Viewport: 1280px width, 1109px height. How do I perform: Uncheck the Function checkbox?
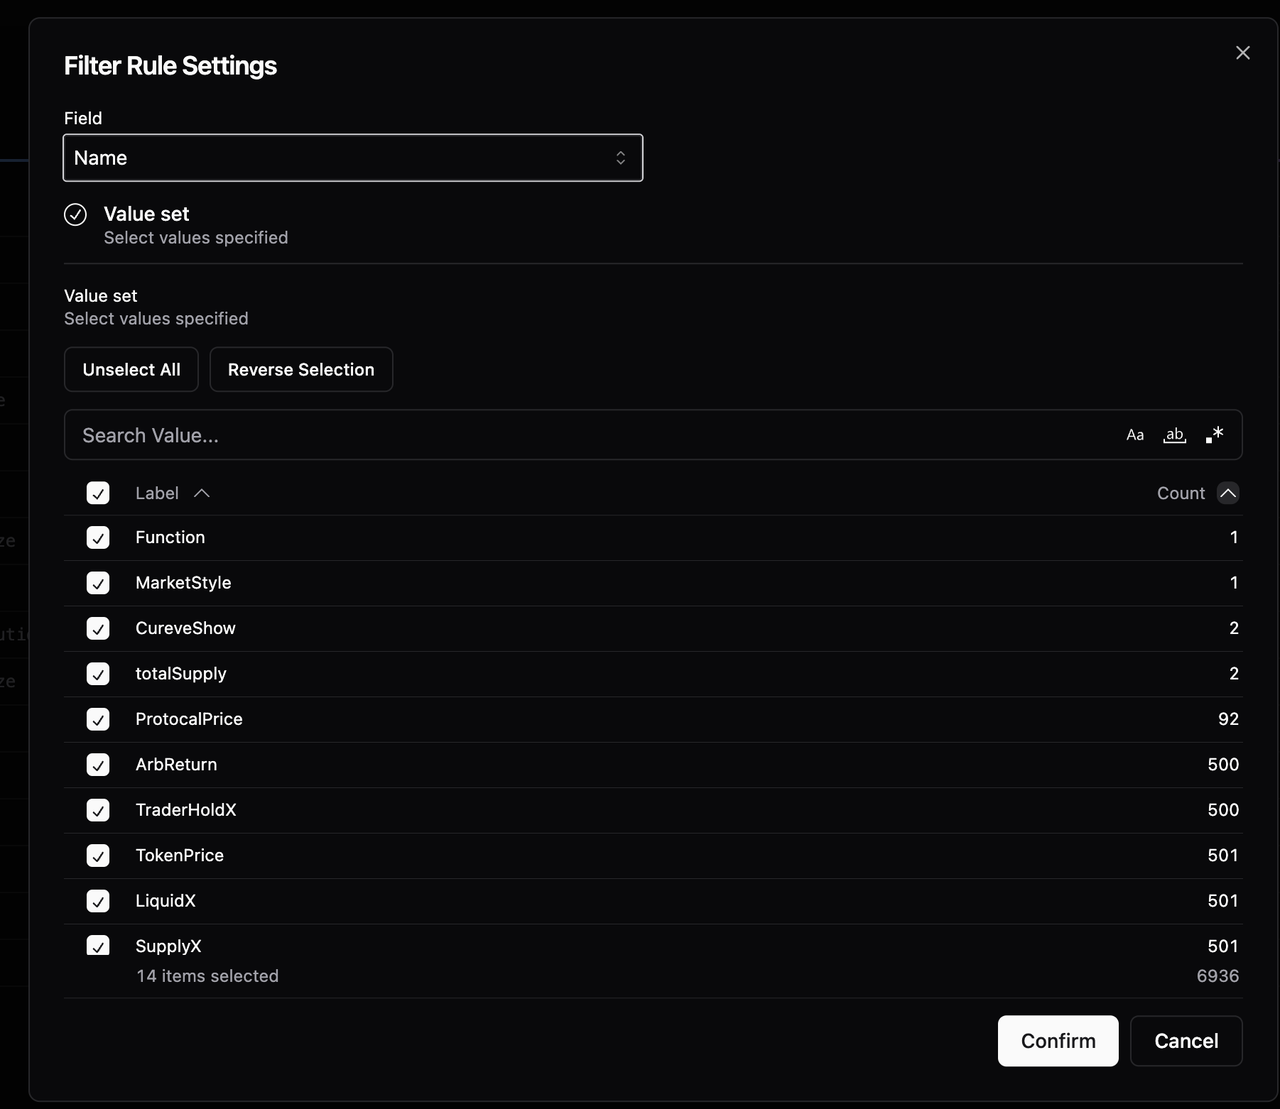tap(98, 538)
